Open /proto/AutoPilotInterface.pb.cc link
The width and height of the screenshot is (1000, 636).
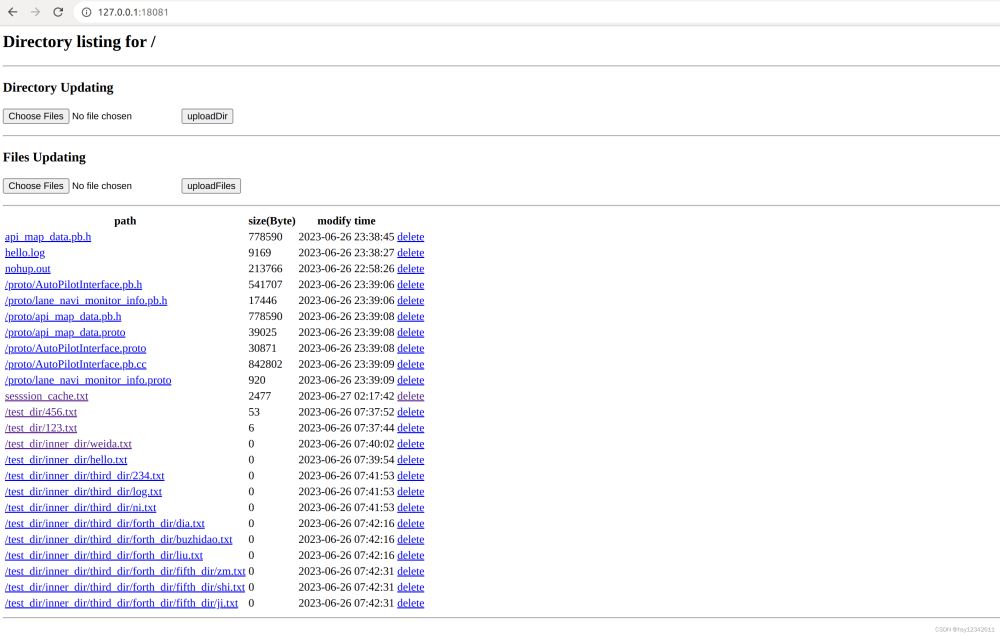click(75, 364)
